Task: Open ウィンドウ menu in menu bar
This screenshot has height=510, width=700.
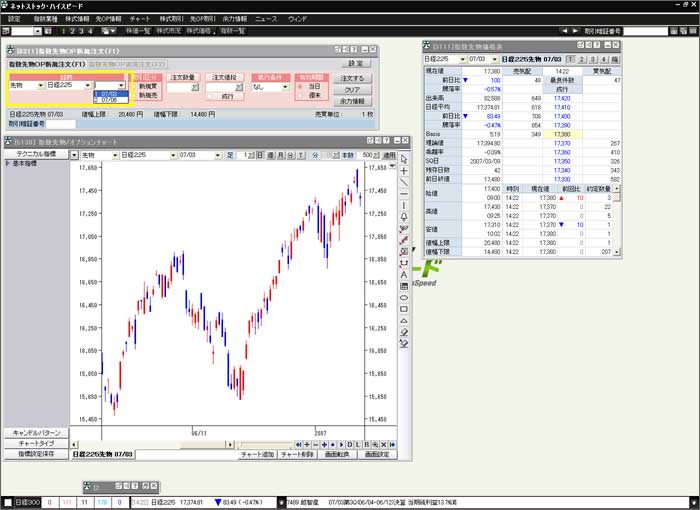Action: coord(297,19)
